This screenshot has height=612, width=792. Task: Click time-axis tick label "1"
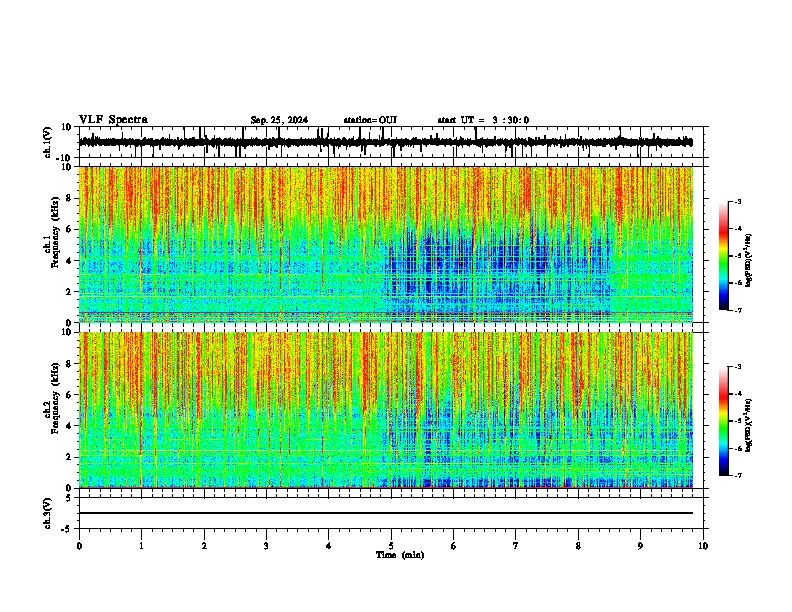141,546
